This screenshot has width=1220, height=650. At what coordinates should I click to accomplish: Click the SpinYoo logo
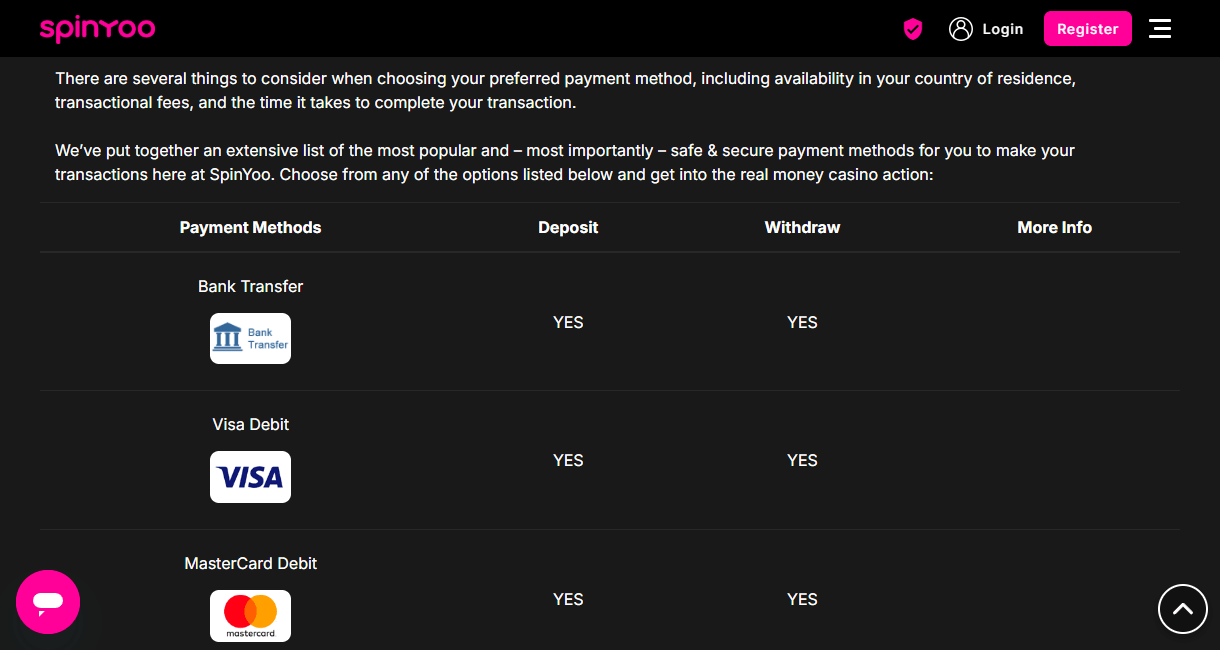(98, 29)
